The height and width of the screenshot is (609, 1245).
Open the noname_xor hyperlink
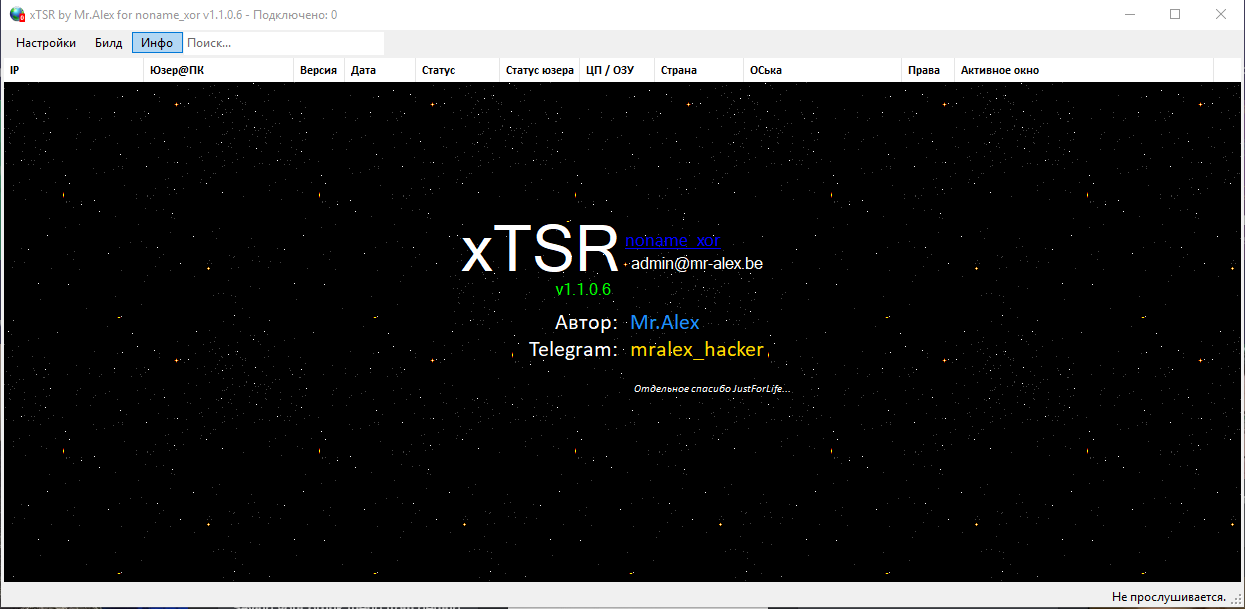click(672, 241)
